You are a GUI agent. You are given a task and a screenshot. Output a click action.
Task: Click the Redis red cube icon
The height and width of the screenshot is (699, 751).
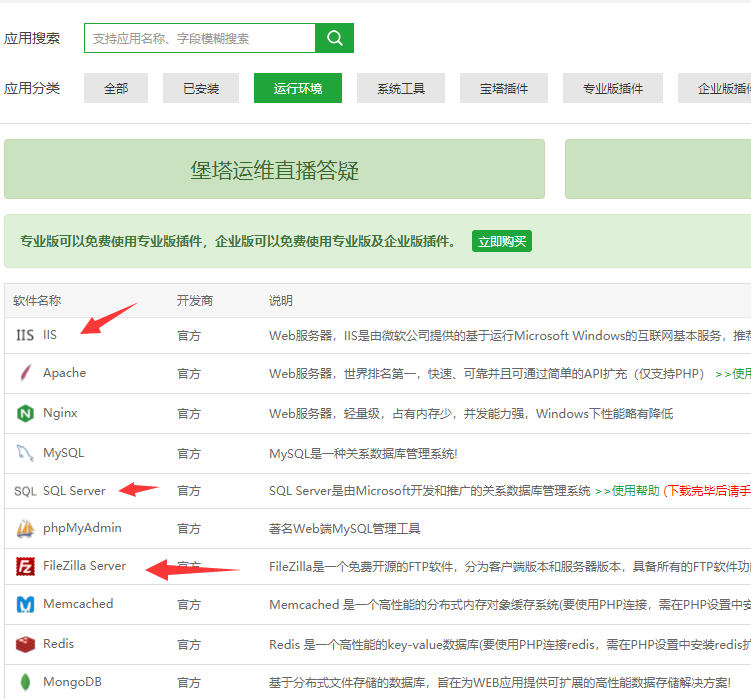point(25,644)
